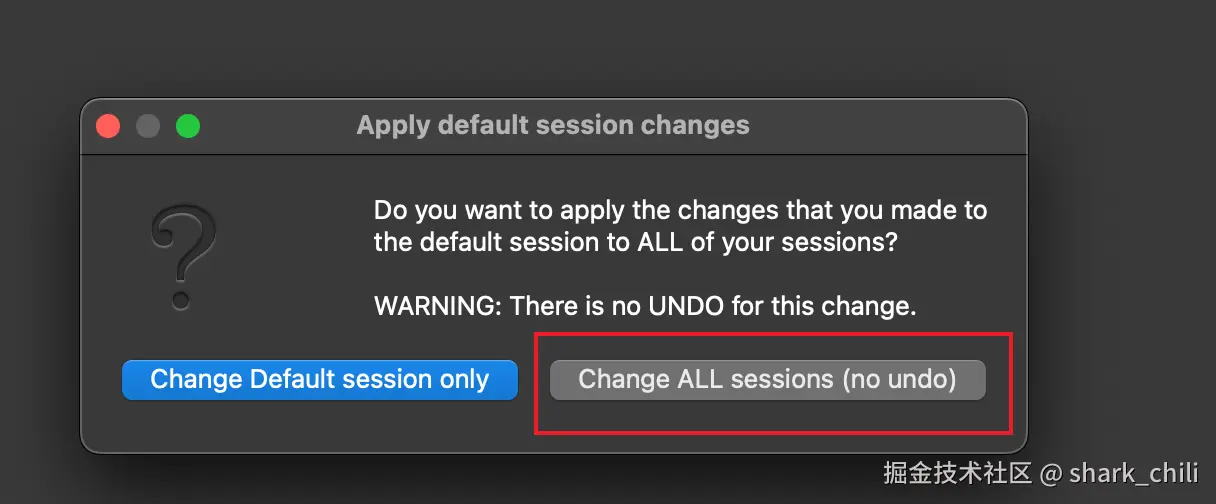Close the dialog with the red button
The image size is (1216, 504).
[108, 126]
